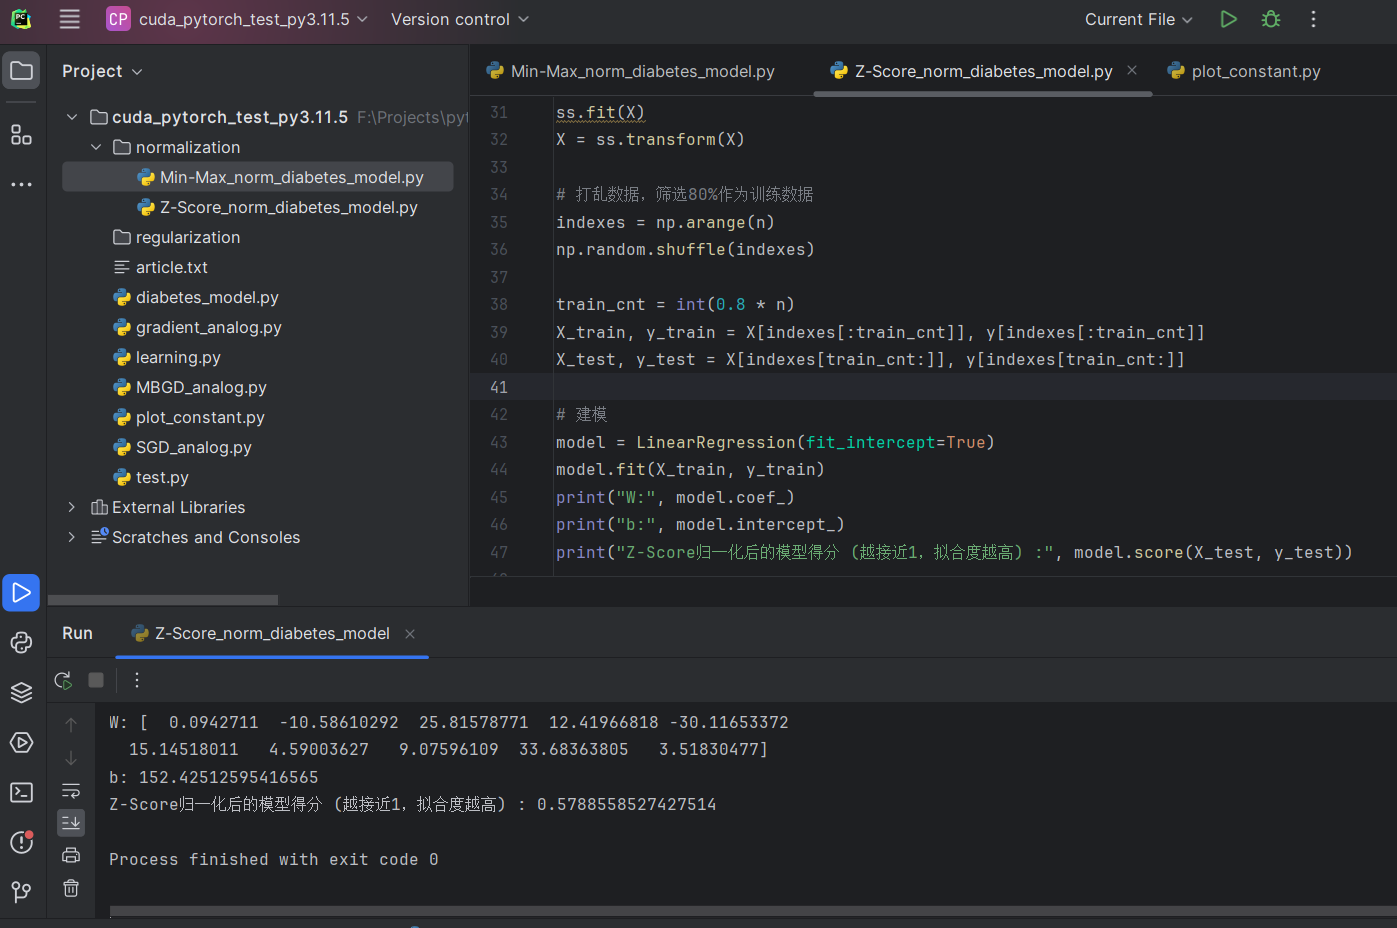
Task: Close the Z-Score_norm_diabetes_model.py editor tab
Action: [x=1132, y=70]
